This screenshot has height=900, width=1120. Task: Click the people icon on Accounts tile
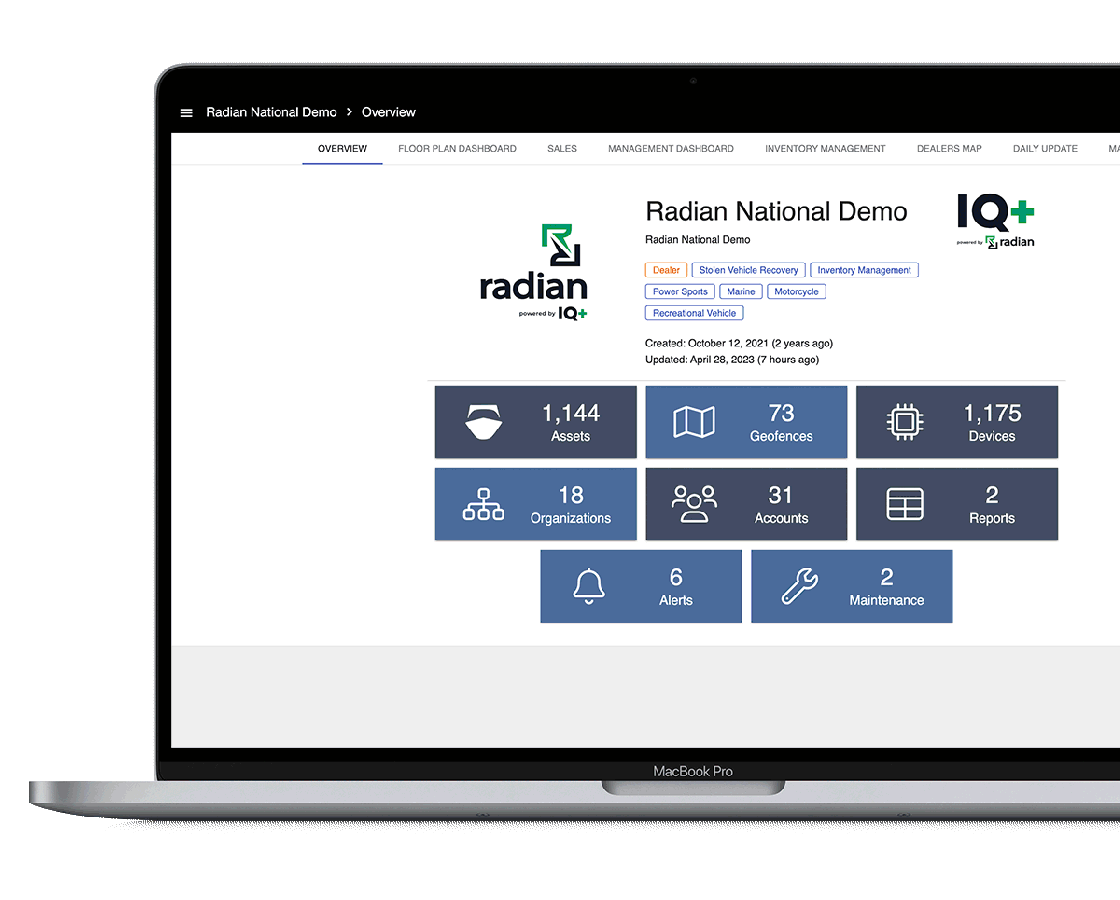[694, 504]
